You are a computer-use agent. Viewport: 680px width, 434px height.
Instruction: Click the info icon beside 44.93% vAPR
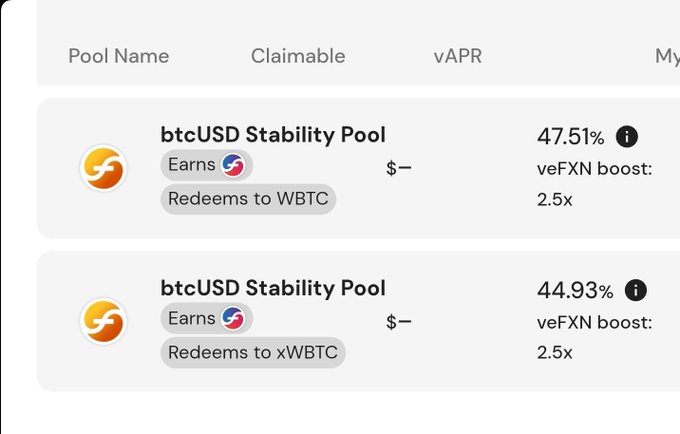[636, 290]
